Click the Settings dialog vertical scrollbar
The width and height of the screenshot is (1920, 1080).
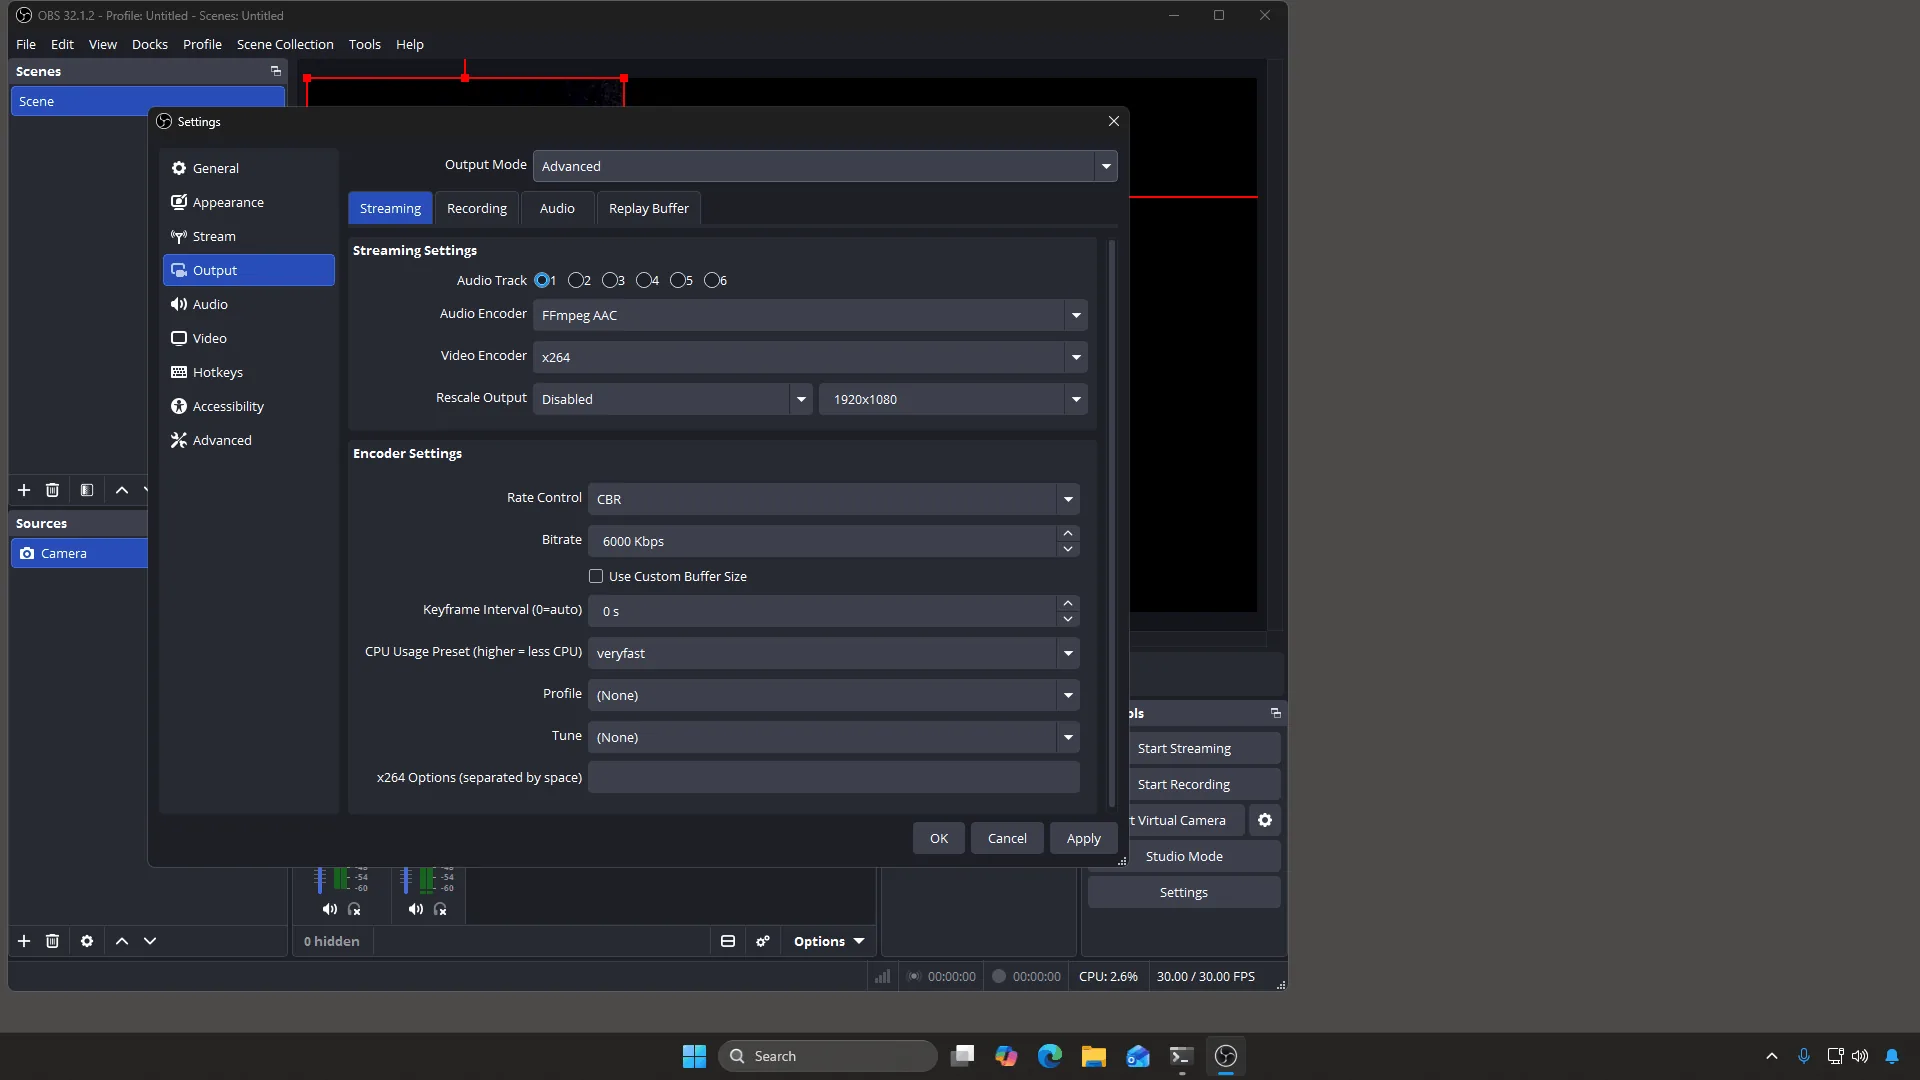[1112, 523]
